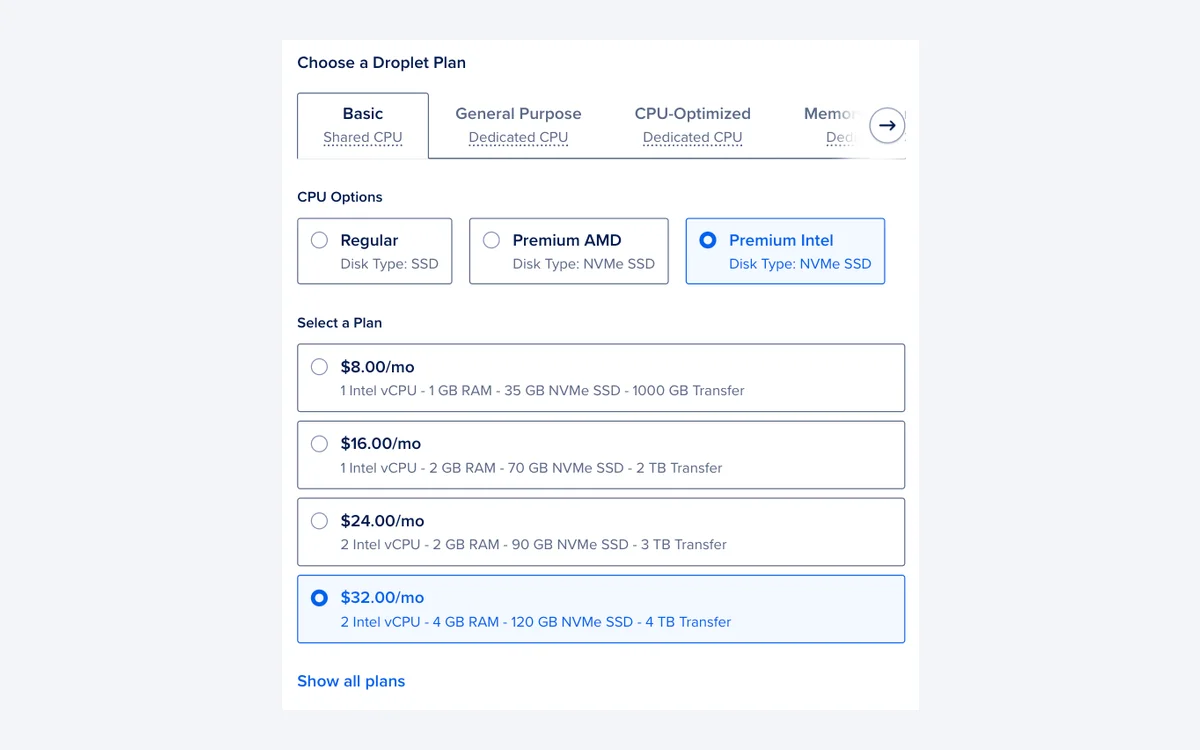Viewport: 1200px width, 750px height.
Task: Choose the $16.00/mo plan
Action: [601, 455]
